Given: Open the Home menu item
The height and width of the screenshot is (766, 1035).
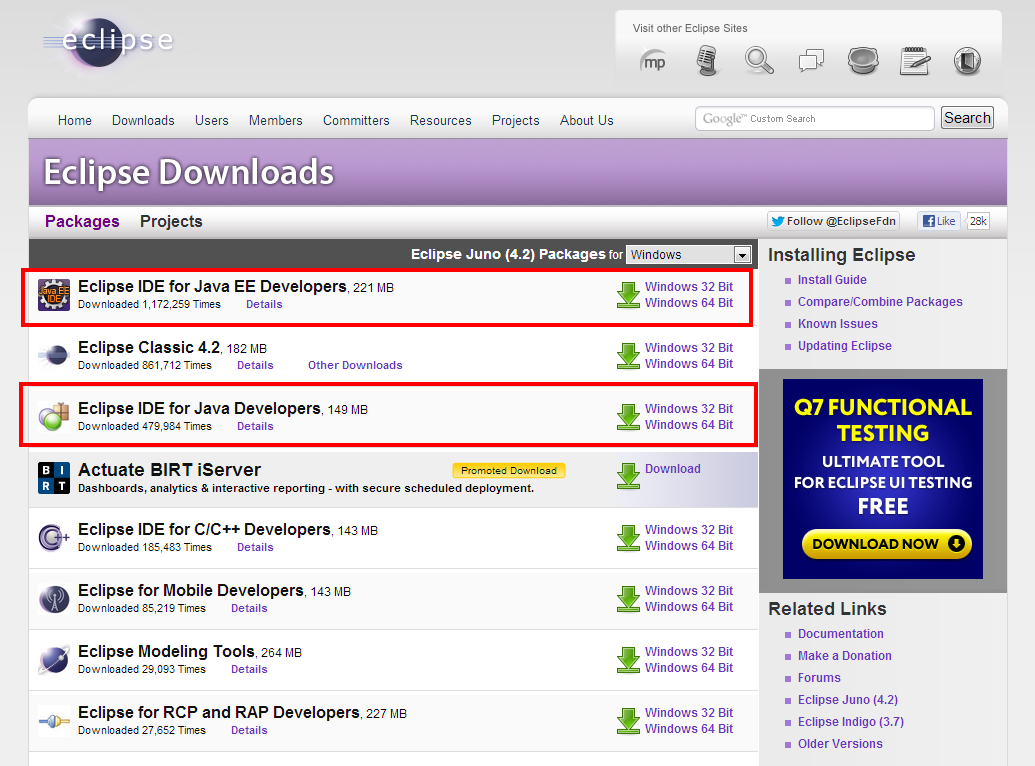Looking at the screenshot, I should click(75, 120).
